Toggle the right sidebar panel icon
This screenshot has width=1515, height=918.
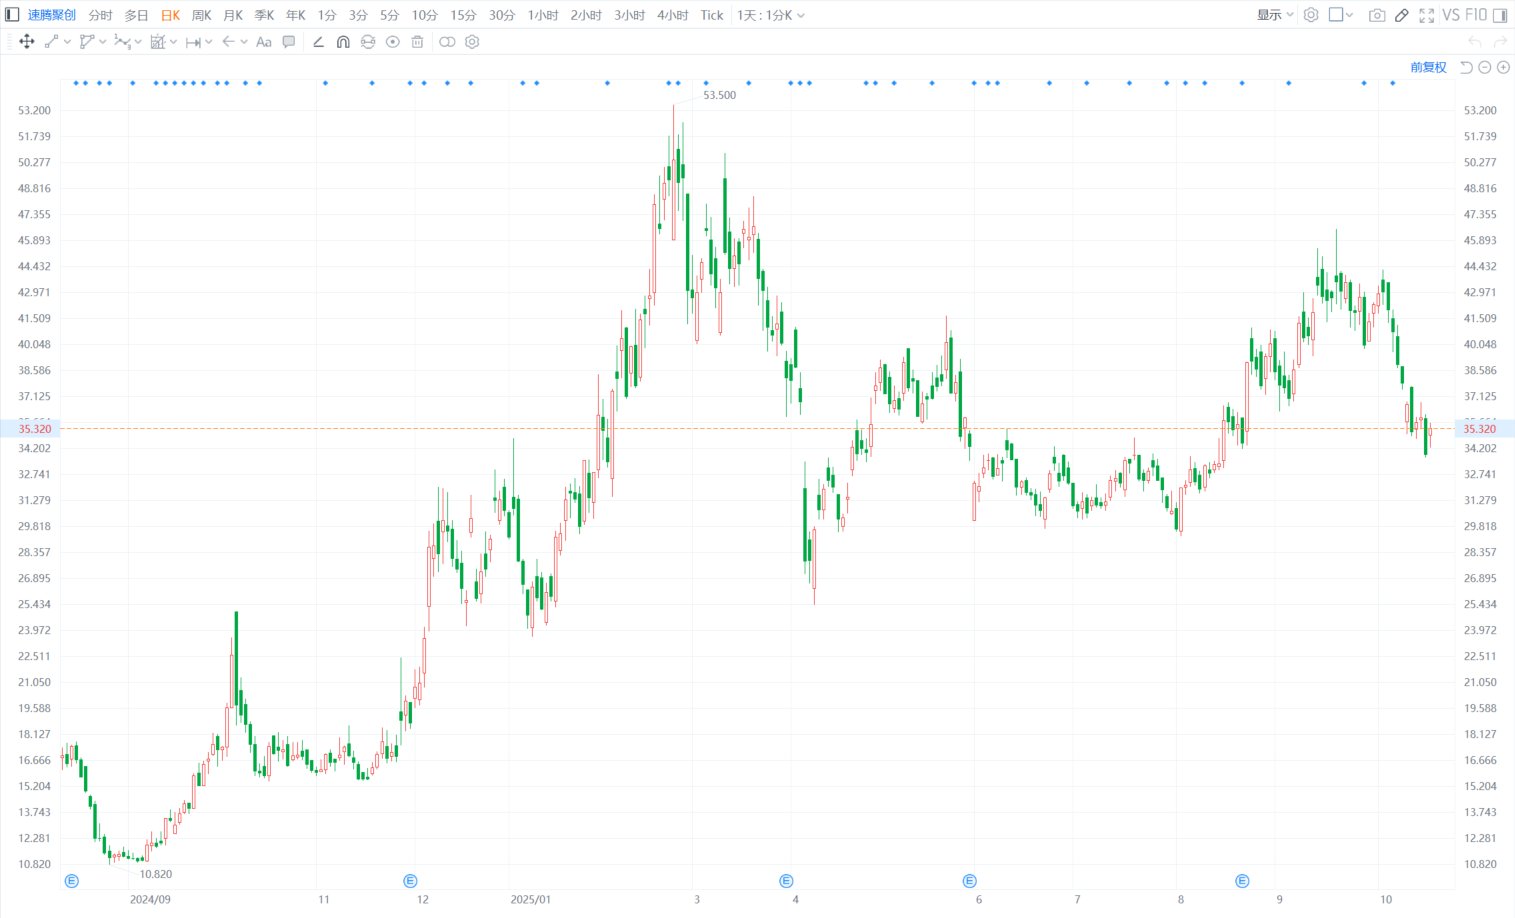pos(1500,15)
